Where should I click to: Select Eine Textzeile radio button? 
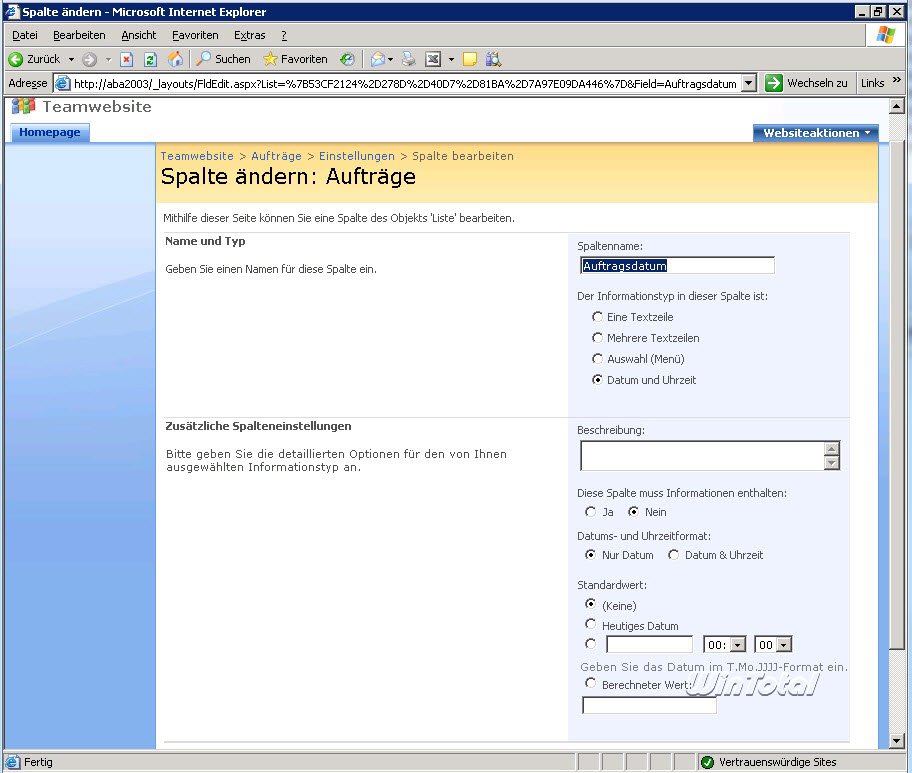click(x=597, y=316)
